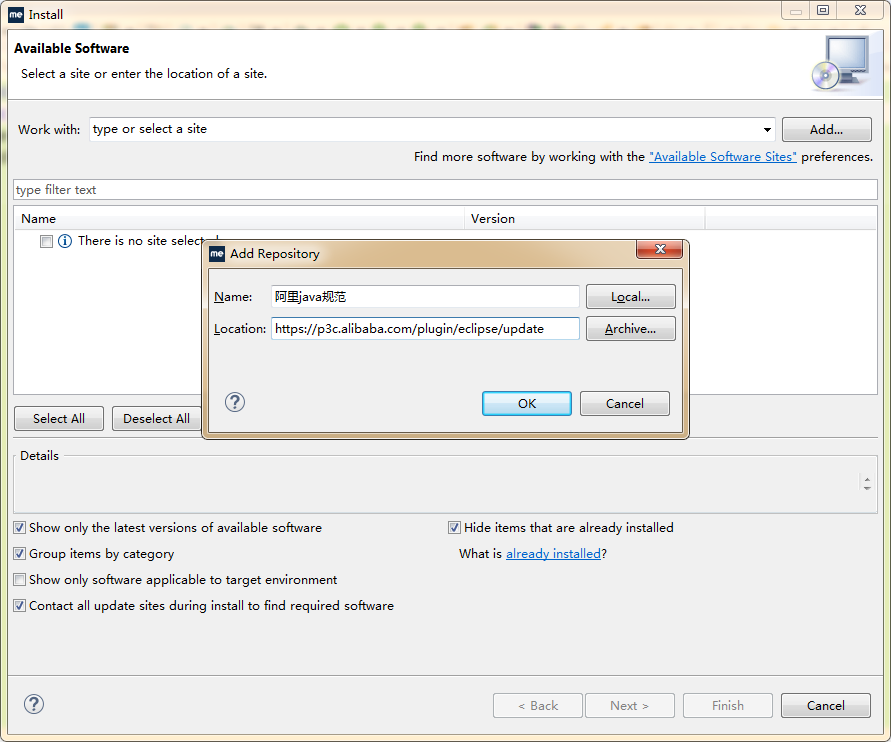Image resolution: width=891 pixels, height=742 pixels.
Task: Click the type filter text field
Action: click(x=446, y=190)
